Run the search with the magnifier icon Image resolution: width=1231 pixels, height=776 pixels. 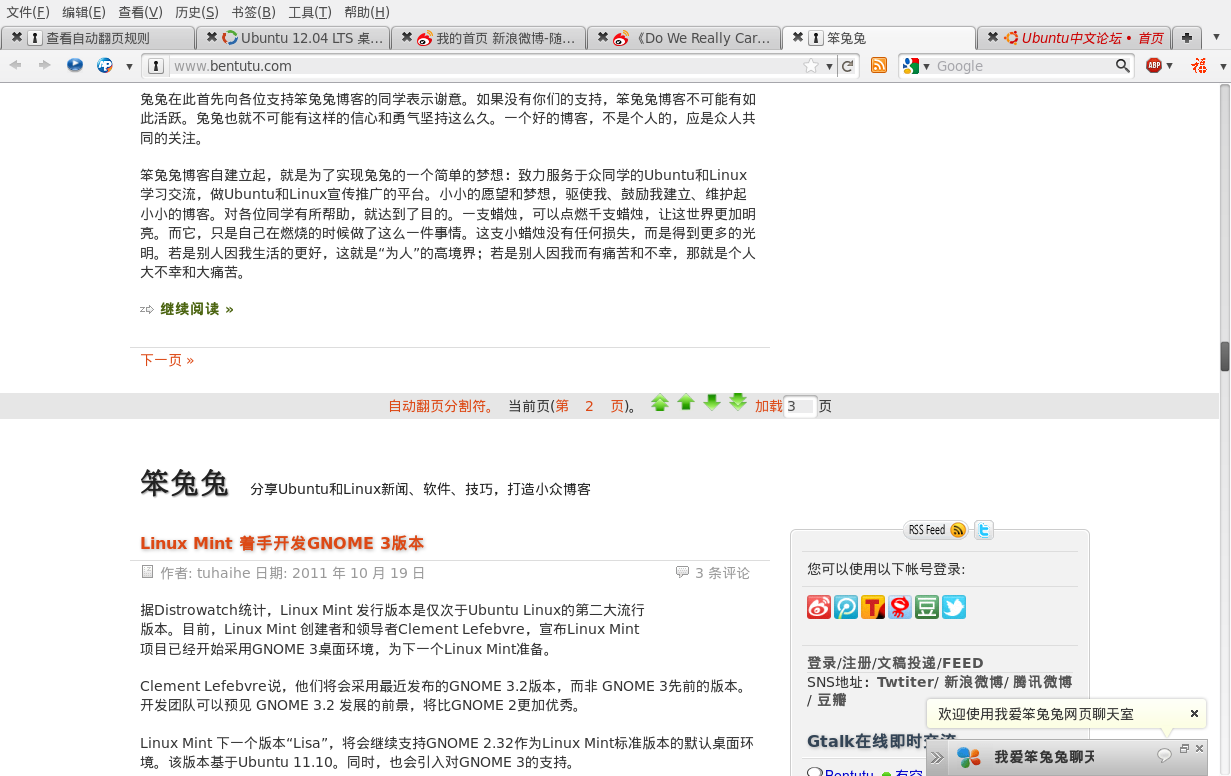(1123, 66)
